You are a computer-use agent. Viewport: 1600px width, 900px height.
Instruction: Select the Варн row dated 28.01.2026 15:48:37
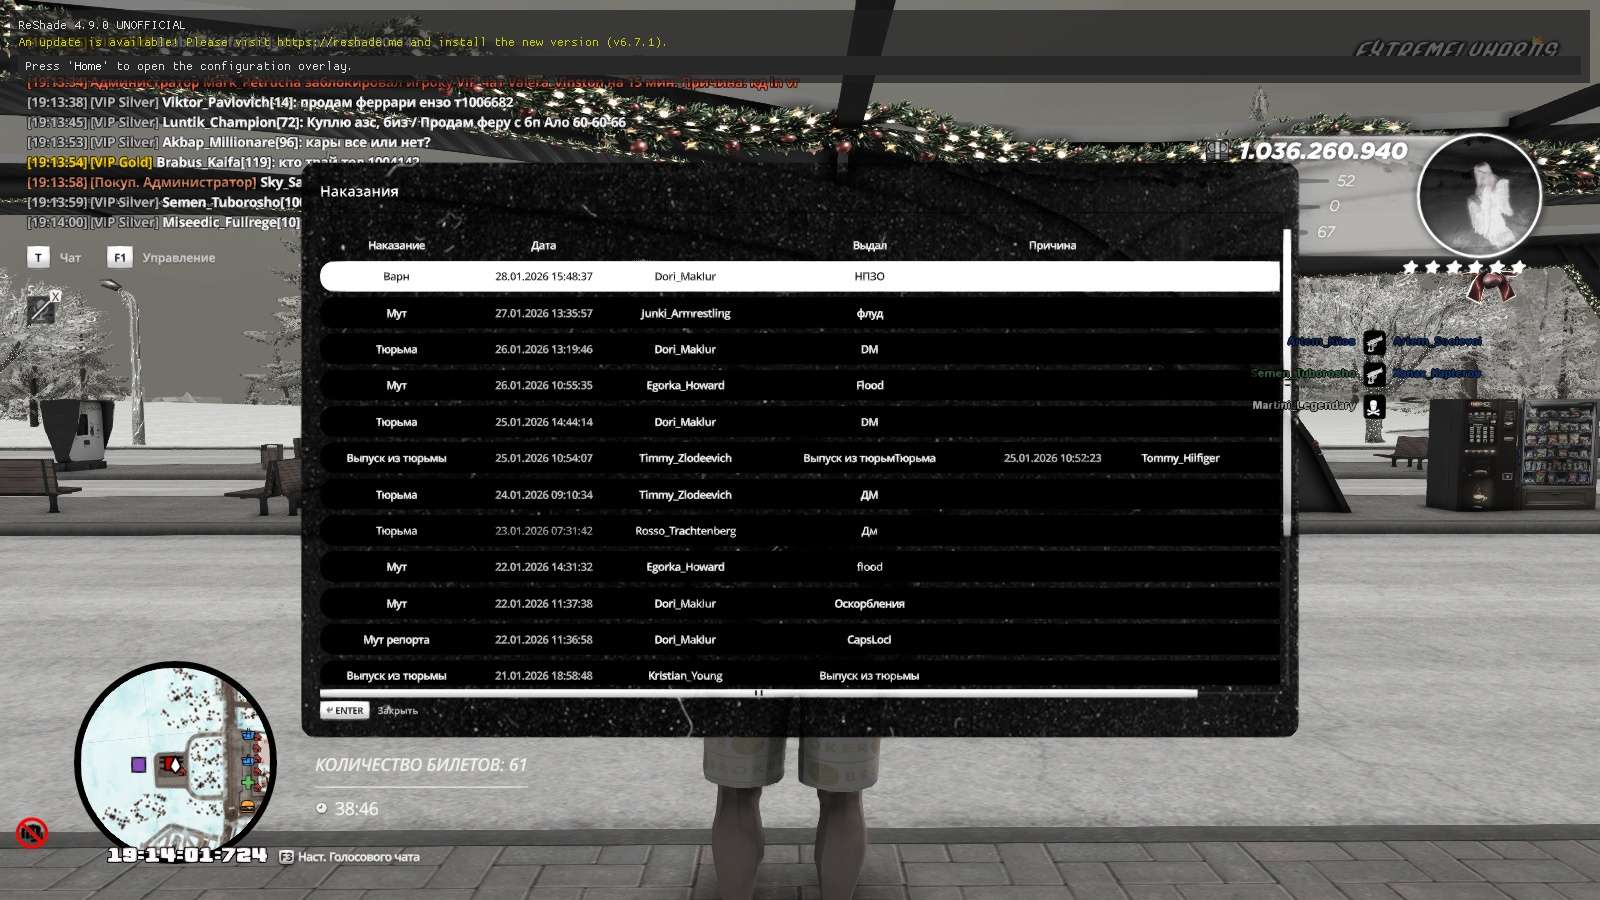tap(799, 277)
